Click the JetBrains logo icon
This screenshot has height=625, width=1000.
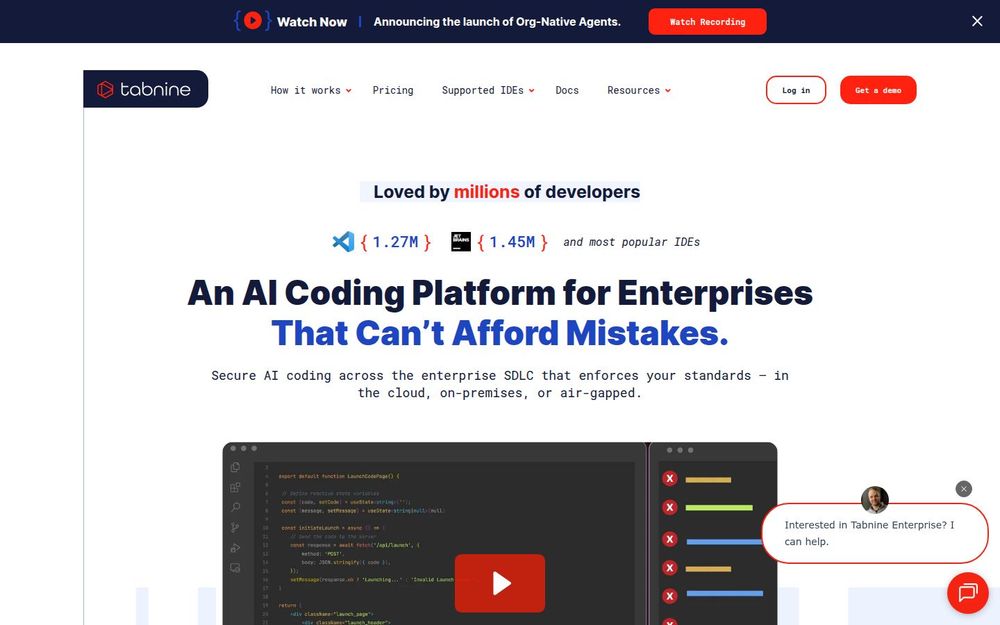pyautogui.click(x=461, y=242)
